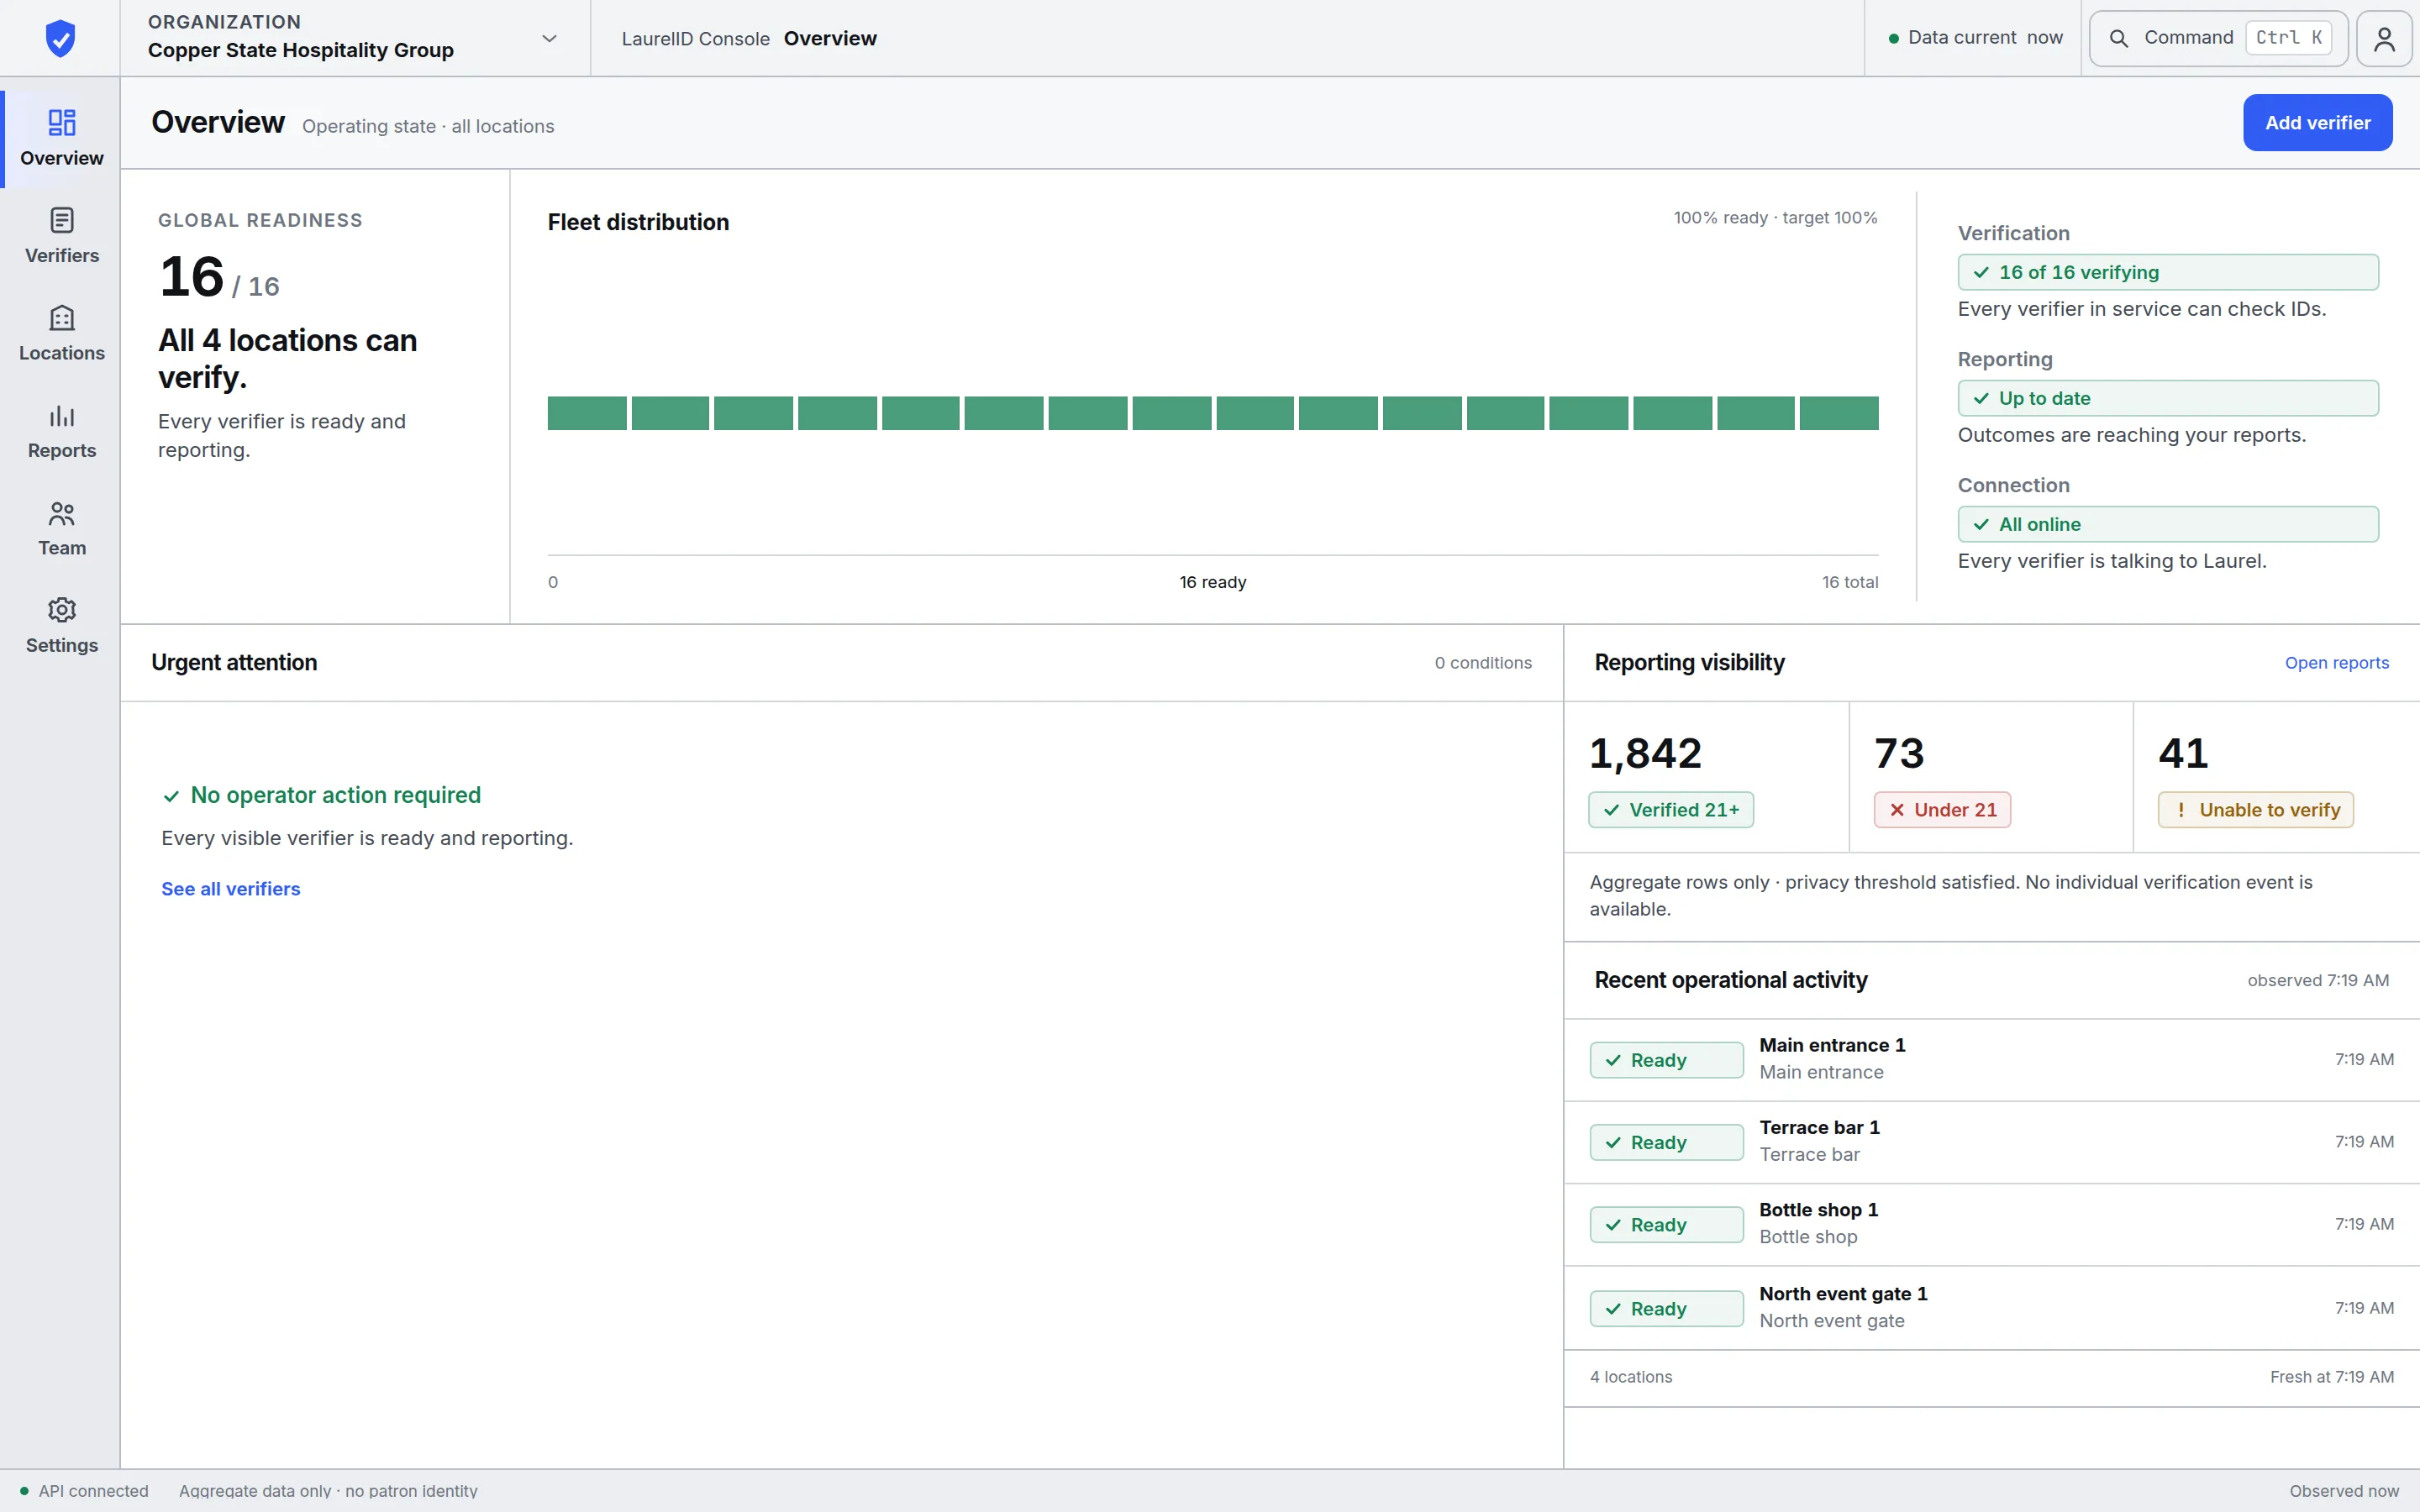2420x1512 pixels.
Task: Click the 73 under-21 count
Action: coord(1898,753)
